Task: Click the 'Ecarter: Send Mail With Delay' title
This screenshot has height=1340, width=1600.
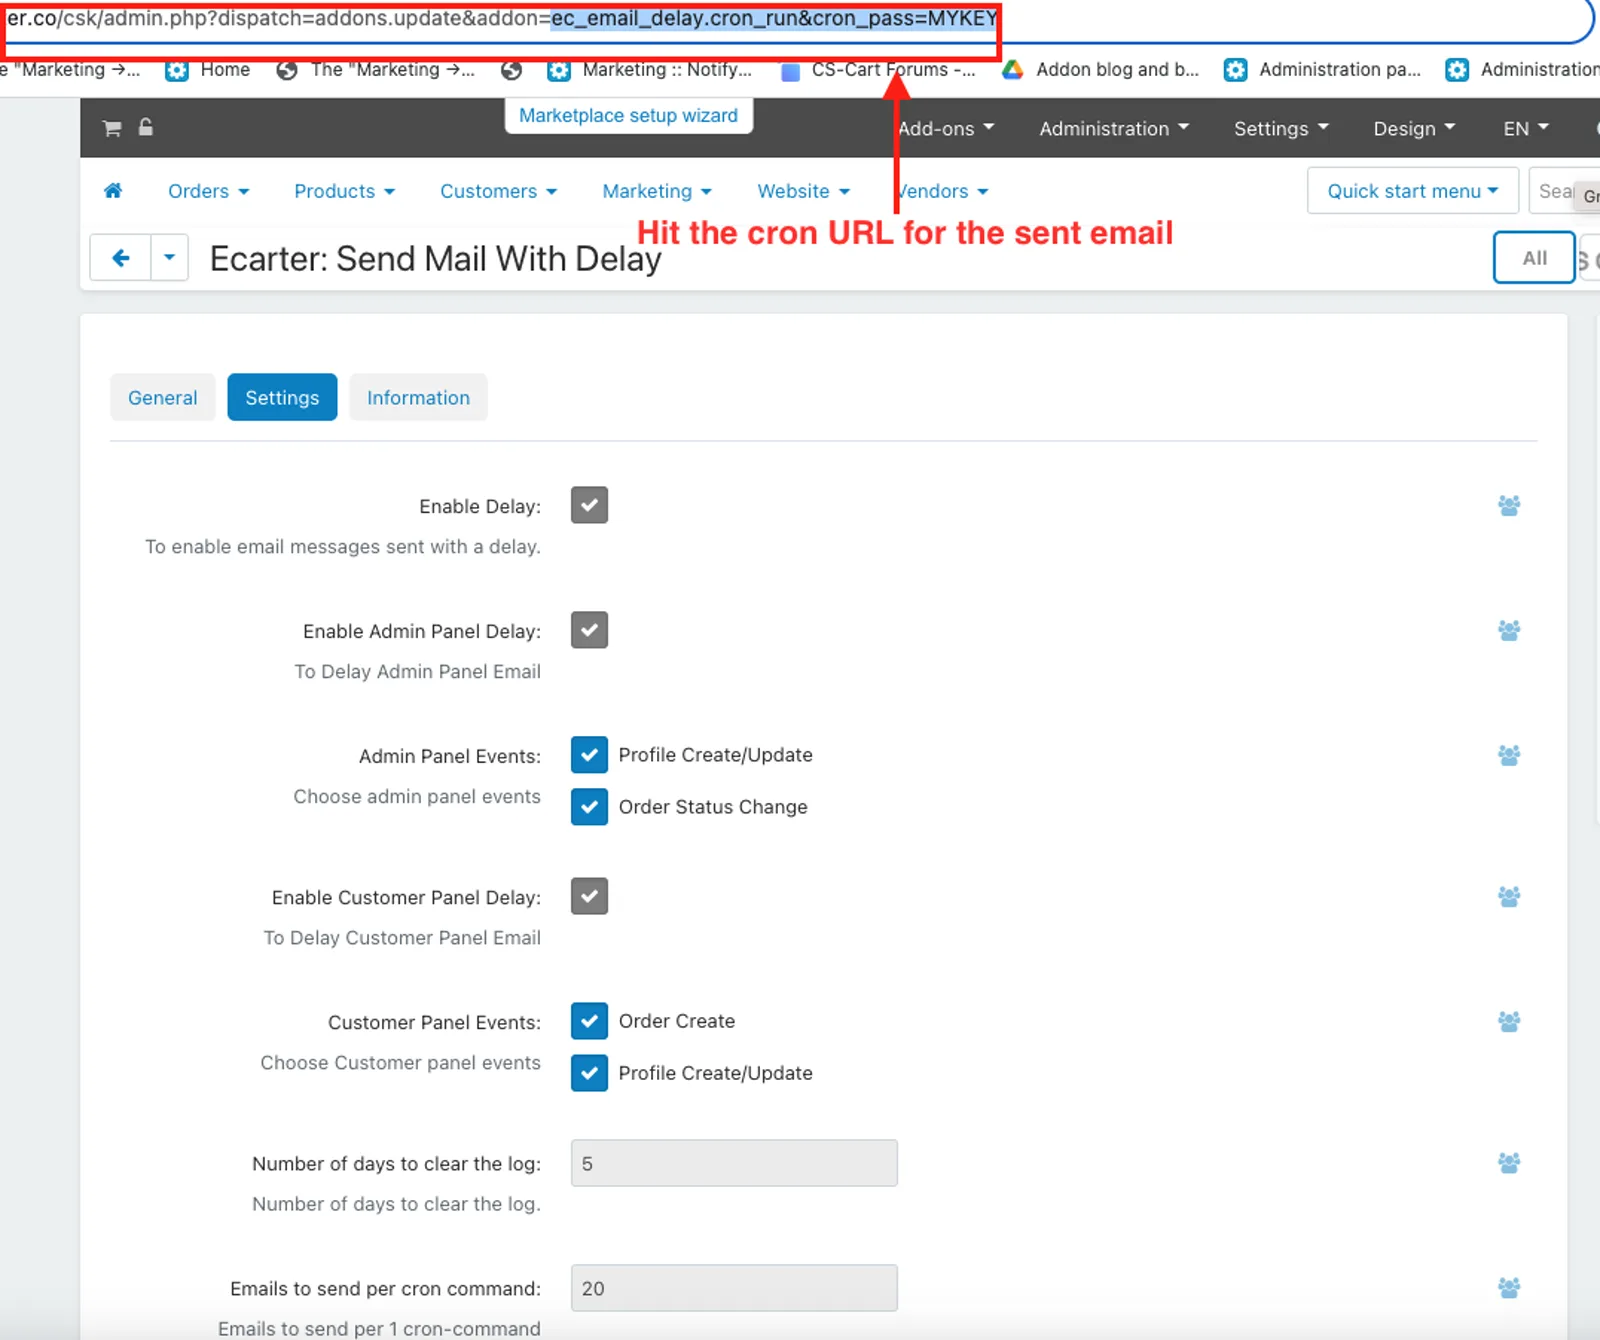Action: coord(435,259)
